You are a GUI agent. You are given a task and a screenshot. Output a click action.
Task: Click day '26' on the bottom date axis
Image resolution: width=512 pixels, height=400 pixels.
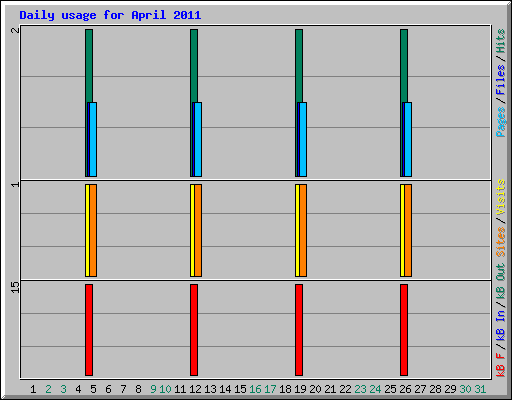click(x=405, y=389)
